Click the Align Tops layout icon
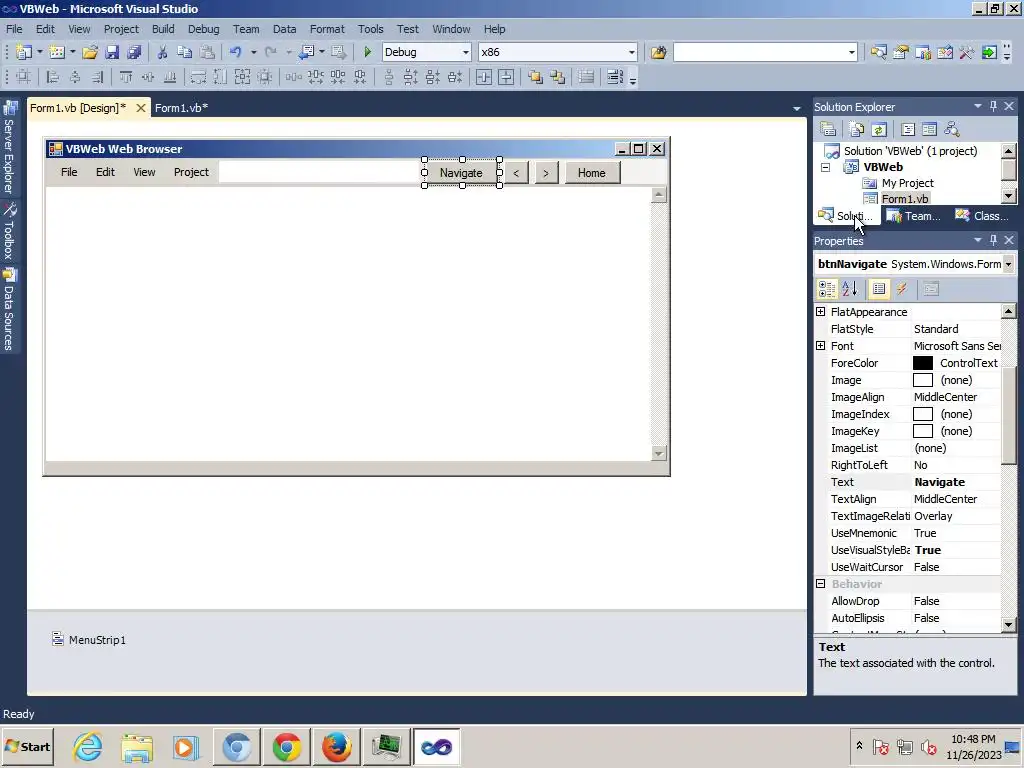 125,77
